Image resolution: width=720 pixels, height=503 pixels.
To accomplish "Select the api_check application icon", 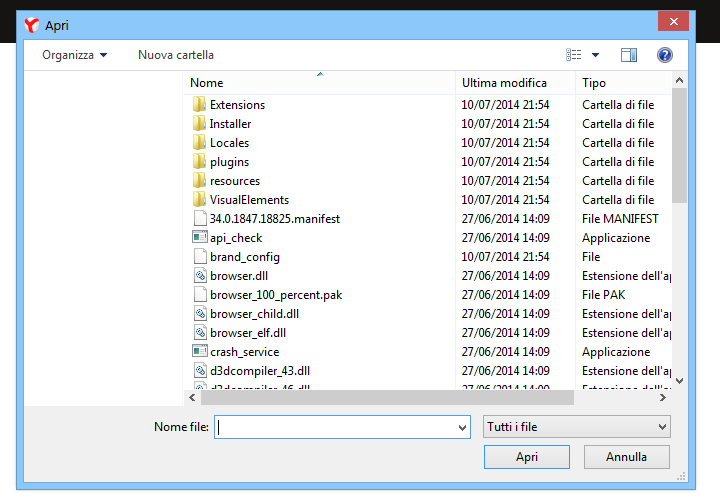I will 199,237.
